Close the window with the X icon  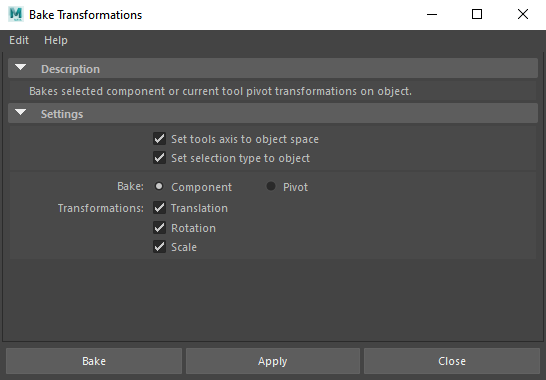point(523,14)
